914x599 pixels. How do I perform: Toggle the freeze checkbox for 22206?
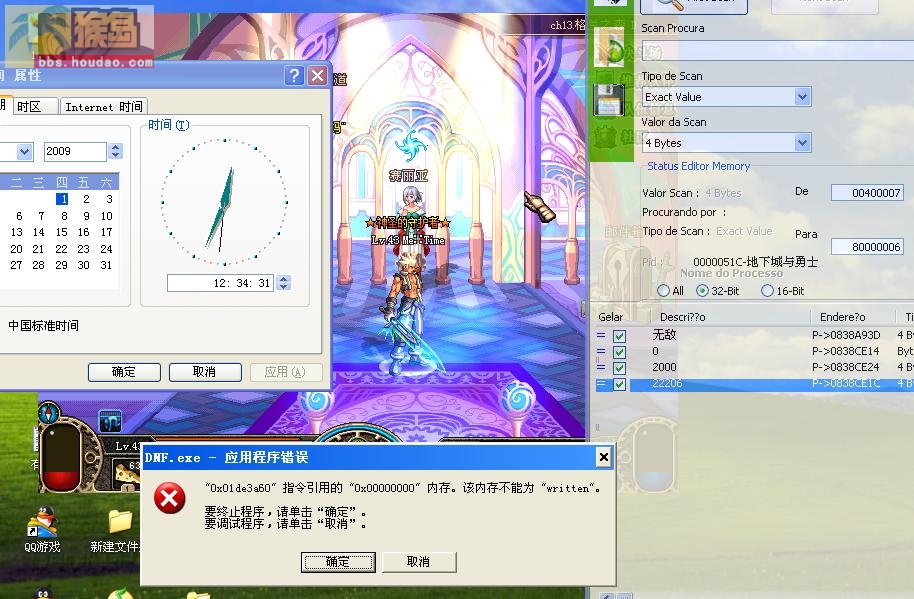pos(619,385)
